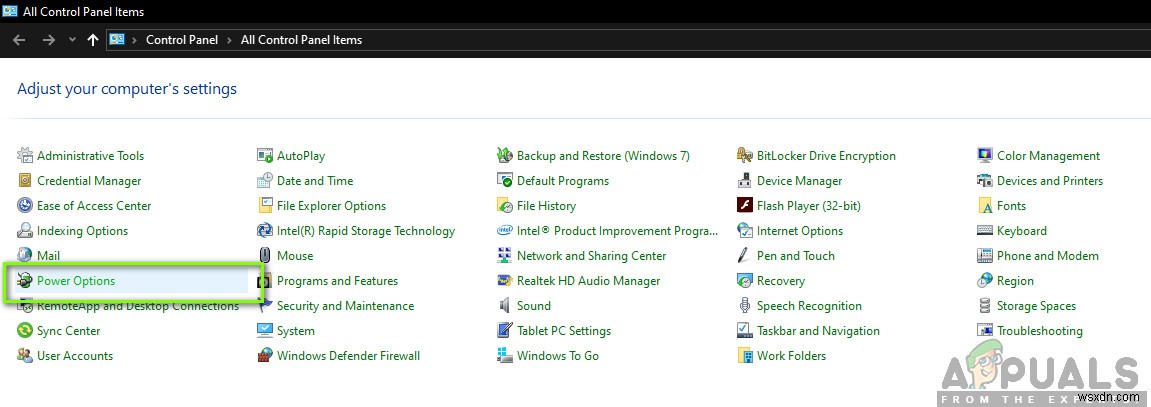Open the Device Manager icon

pyautogui.click(x=745, y=181)
